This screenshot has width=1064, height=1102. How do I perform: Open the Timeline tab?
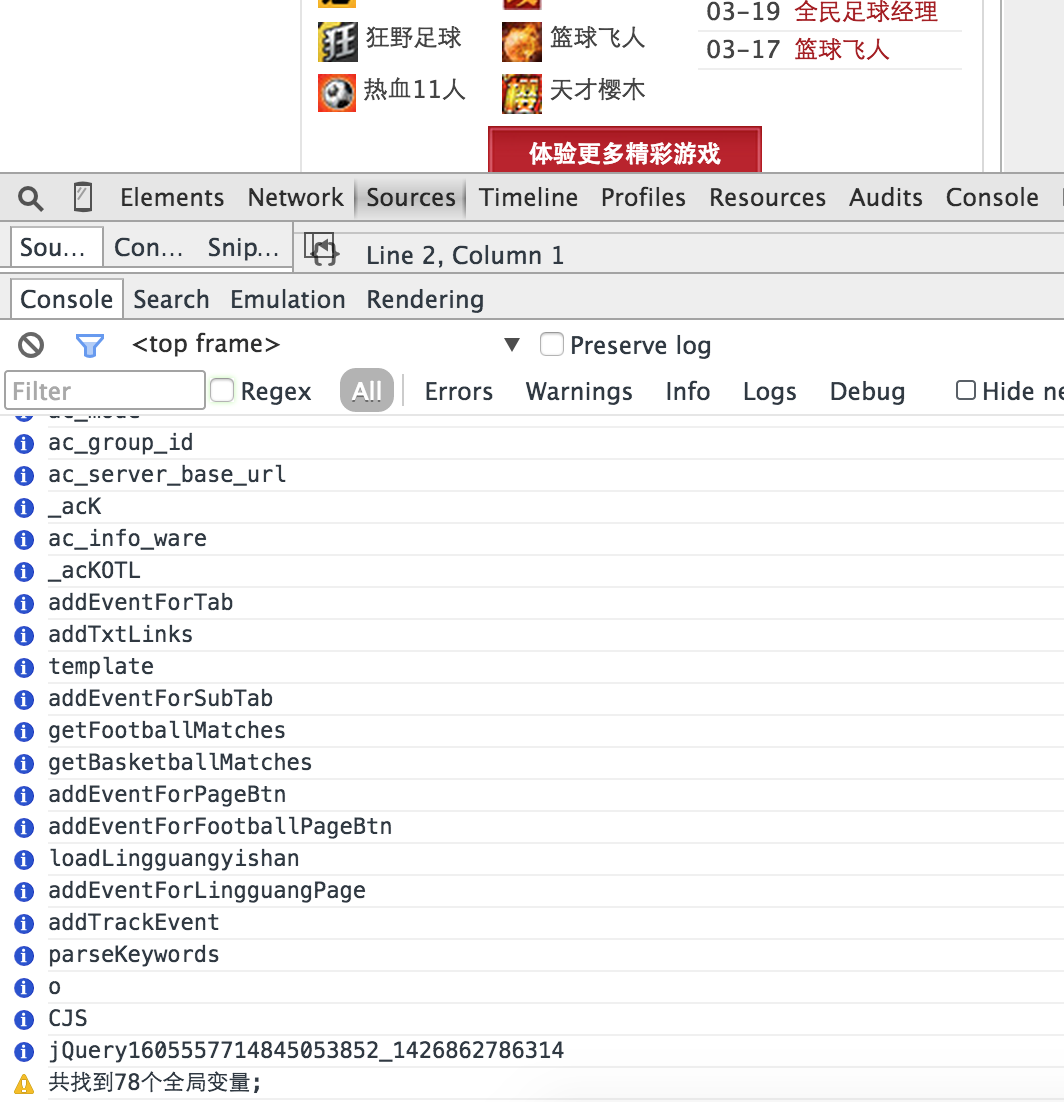click(528, 197)
